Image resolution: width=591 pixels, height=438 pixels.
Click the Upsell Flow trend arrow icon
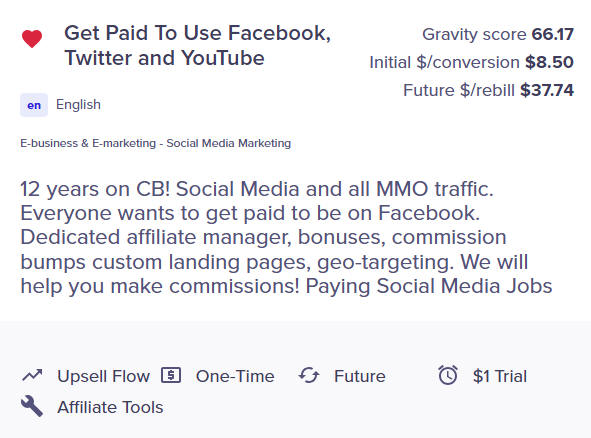[32, 375]
